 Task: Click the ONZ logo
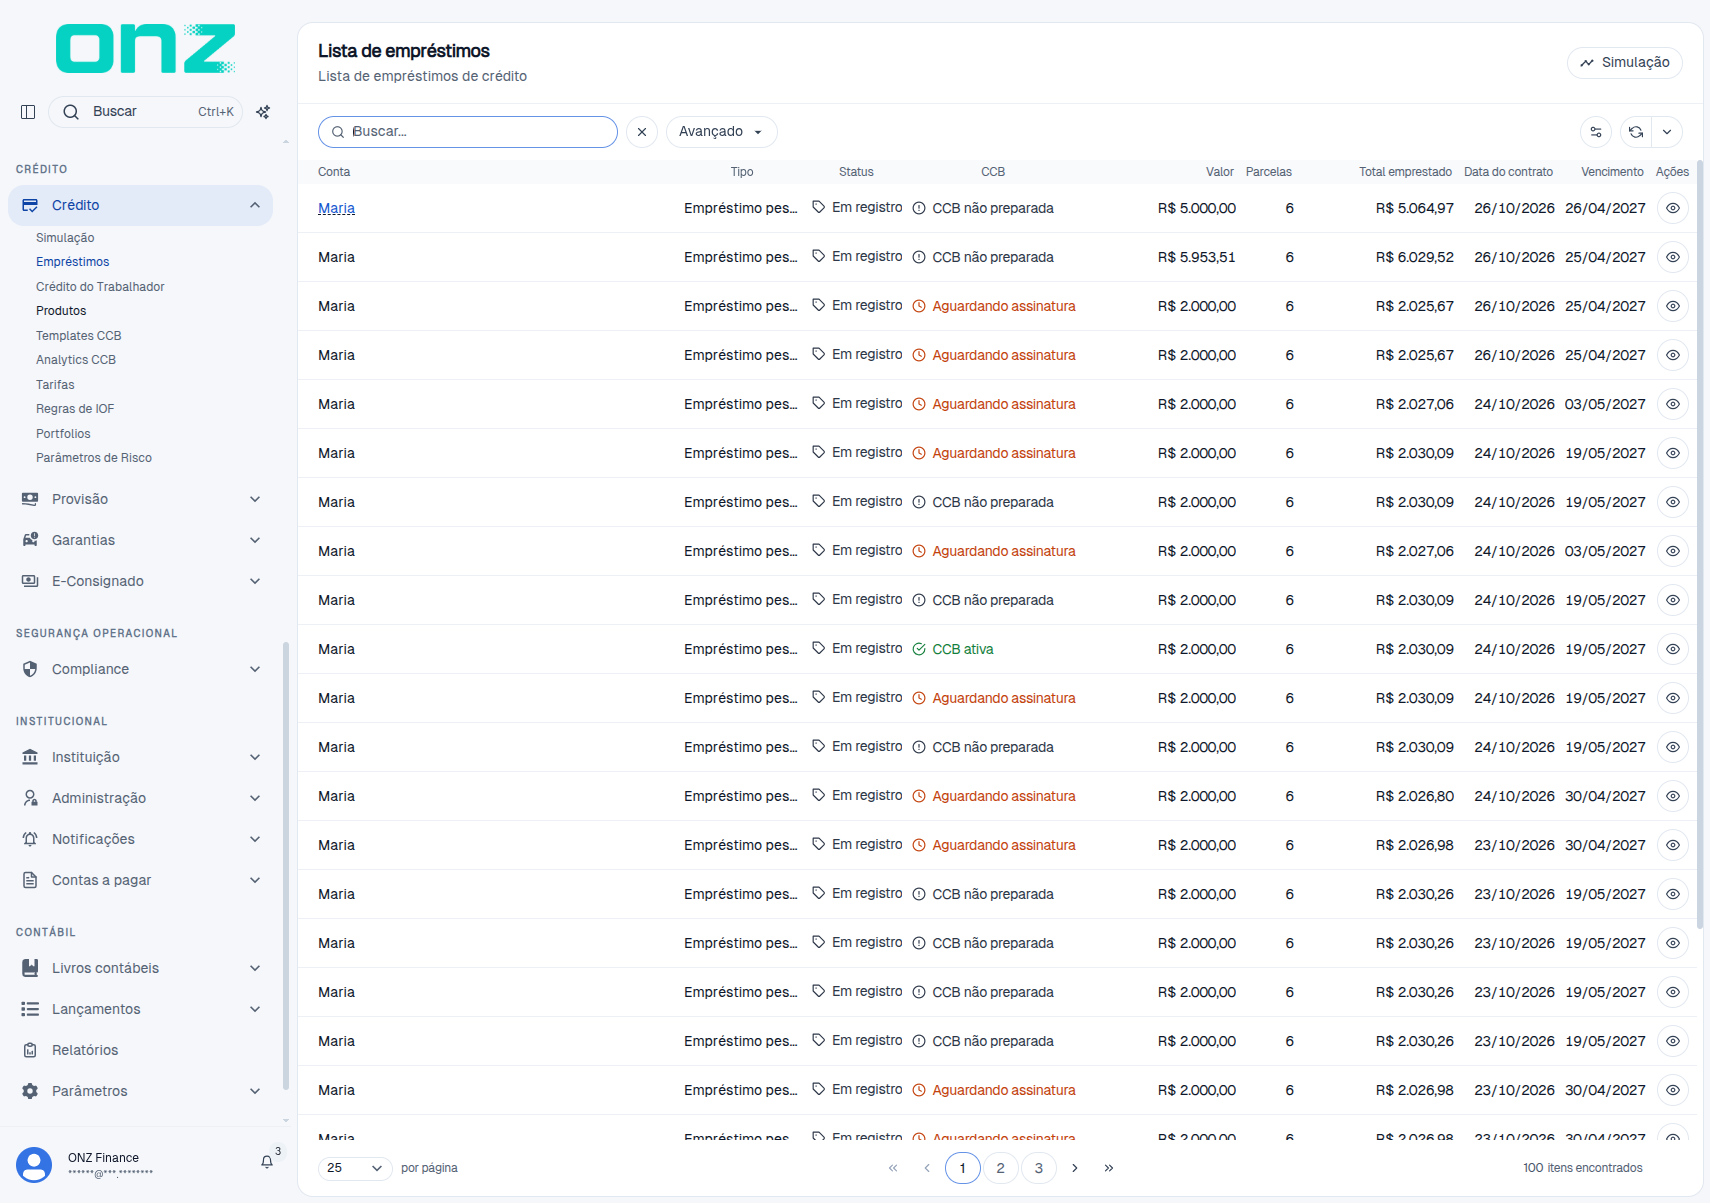tap(145, 49)
